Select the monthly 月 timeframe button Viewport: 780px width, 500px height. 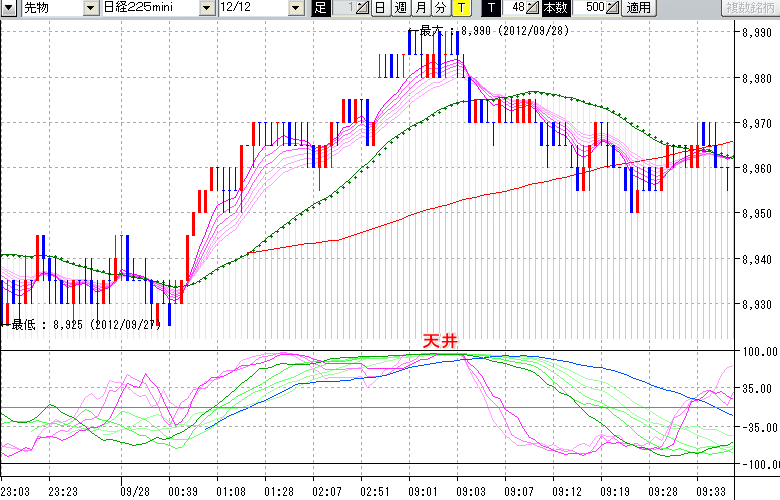click(420, 8)
